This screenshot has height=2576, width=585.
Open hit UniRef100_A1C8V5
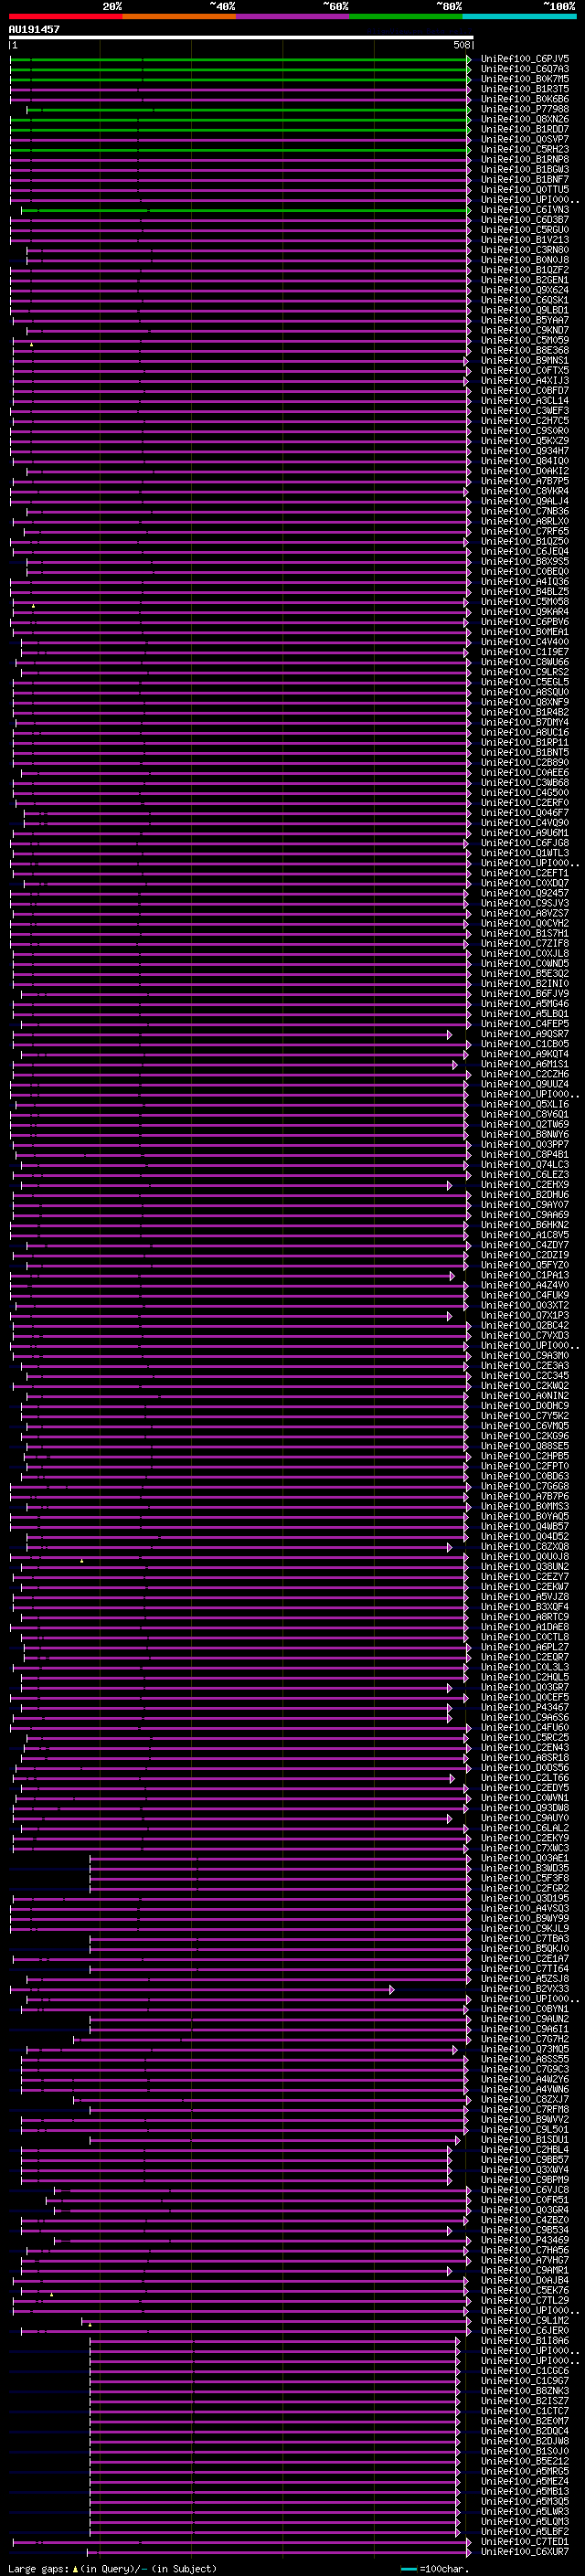(x=525, y=1235)
